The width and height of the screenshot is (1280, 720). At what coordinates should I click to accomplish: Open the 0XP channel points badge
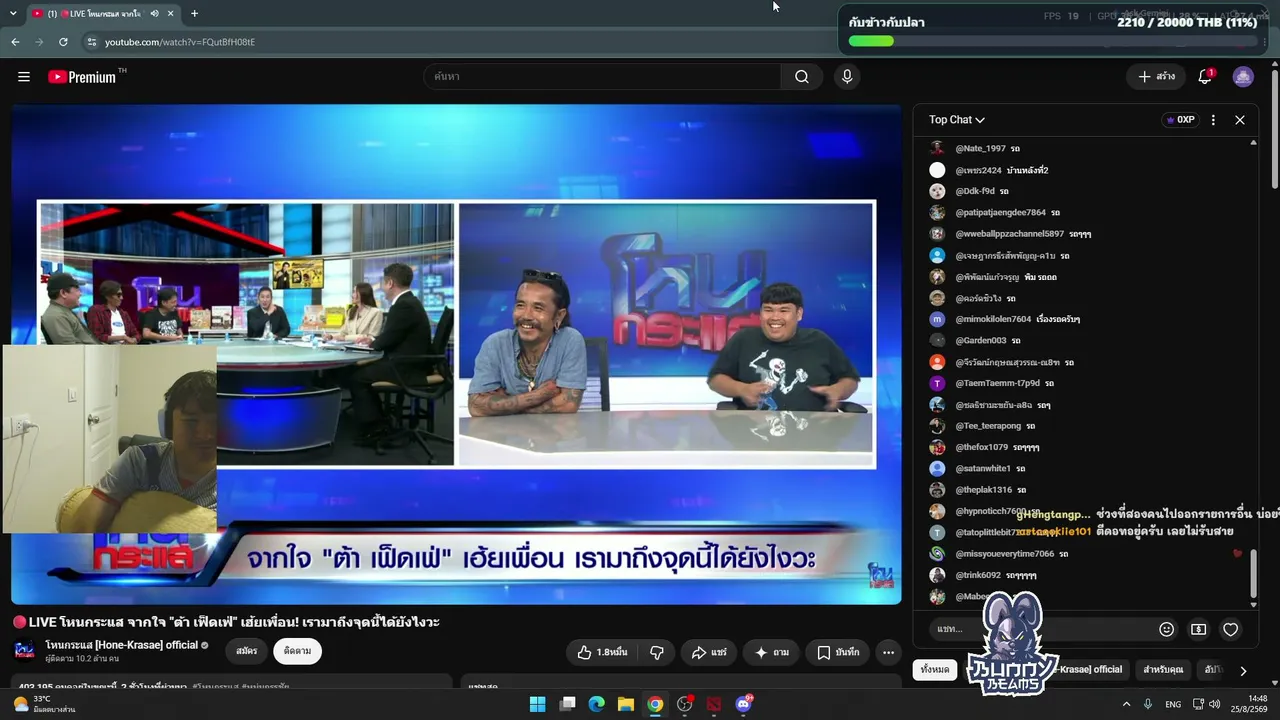[1180, 120]
